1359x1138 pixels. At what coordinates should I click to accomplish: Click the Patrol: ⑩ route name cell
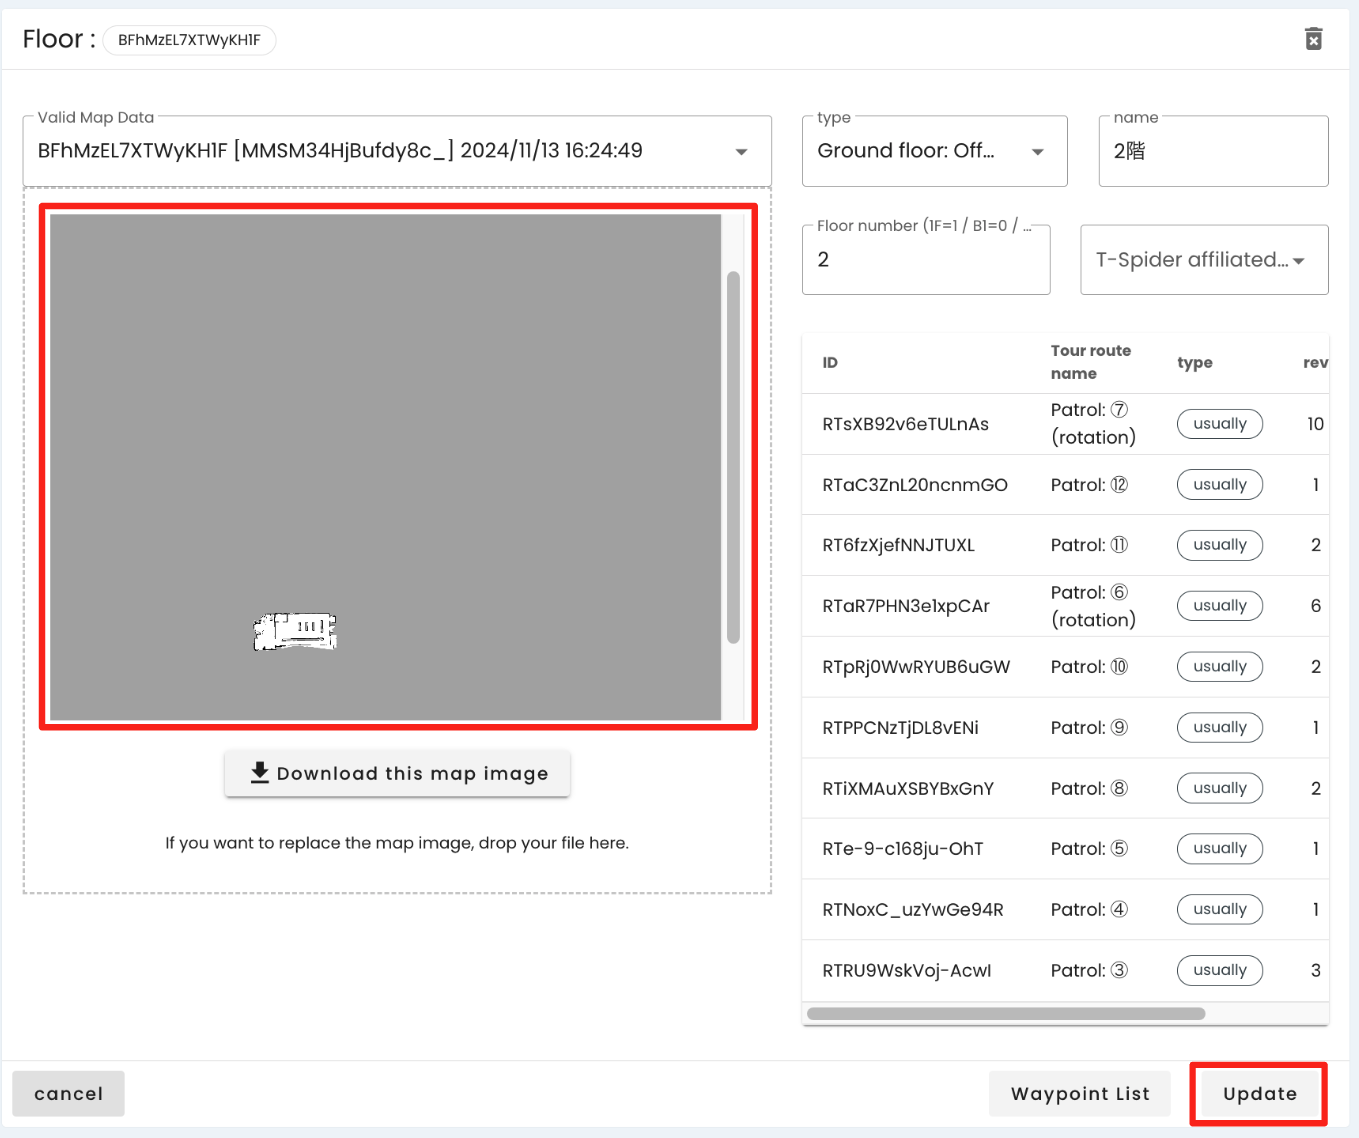[1089, 667]
